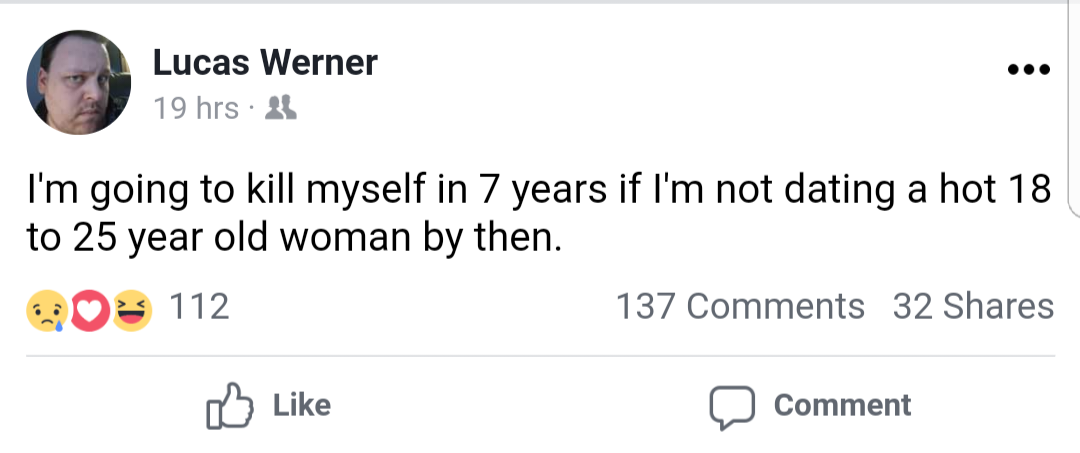Click the speech bubble comment icon
1080x453 pixels.
point(732,407)
